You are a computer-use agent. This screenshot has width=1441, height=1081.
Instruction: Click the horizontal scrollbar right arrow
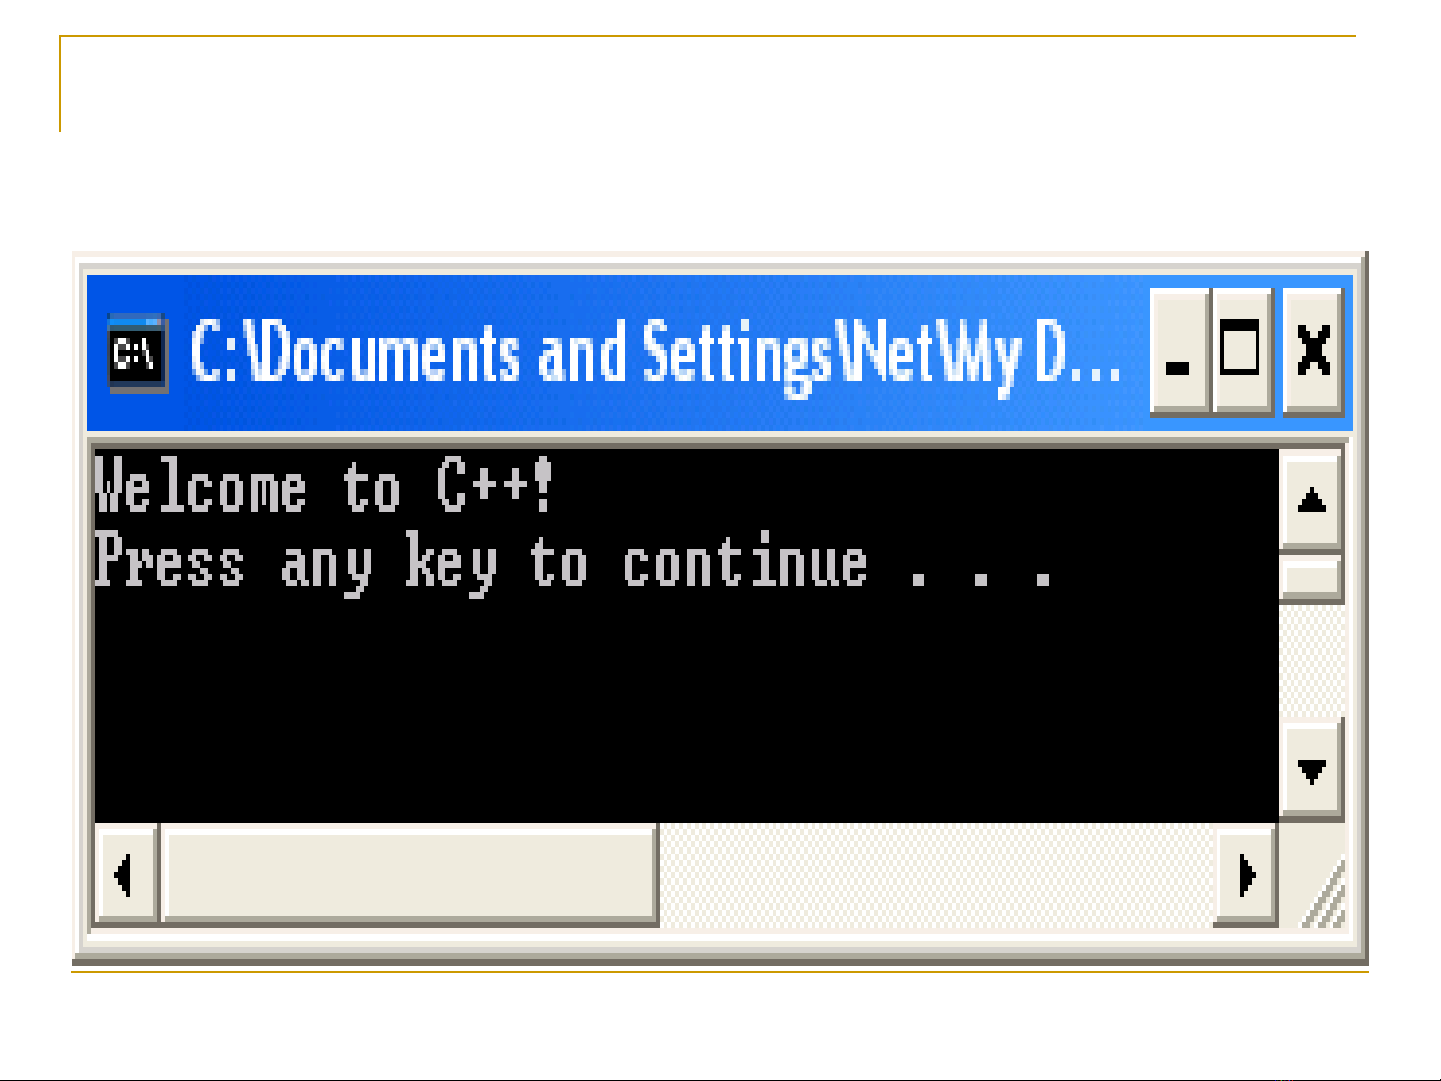pos(1246,875)
